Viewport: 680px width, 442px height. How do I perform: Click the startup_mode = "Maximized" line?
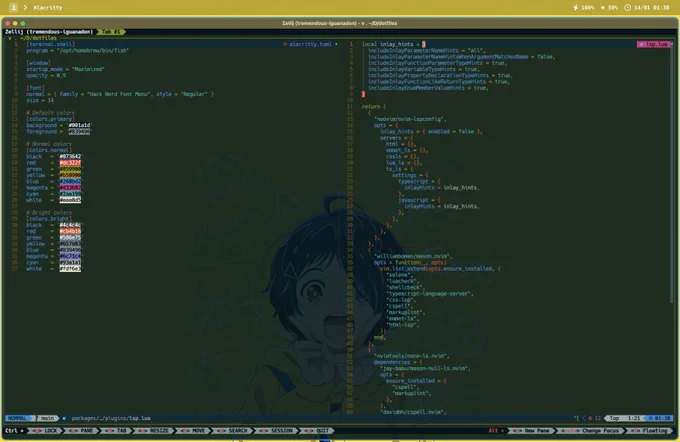click(x=65, y=69)
